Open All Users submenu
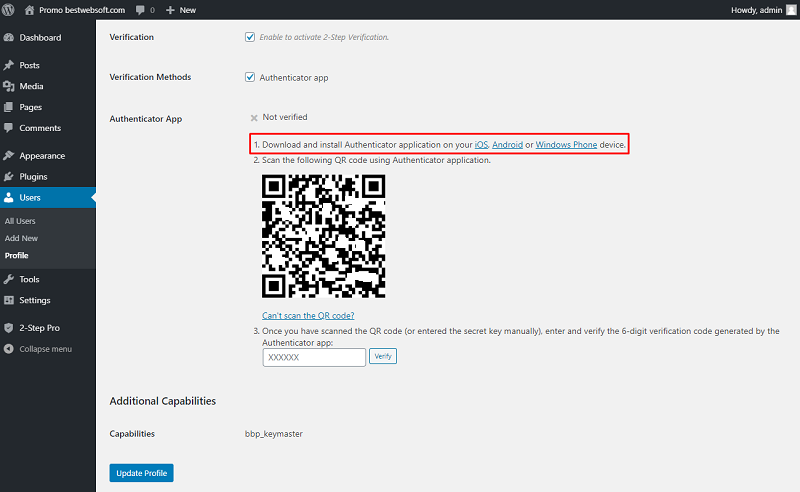Image resolution: width=800 pixels, height=492 pixels. 20,221
